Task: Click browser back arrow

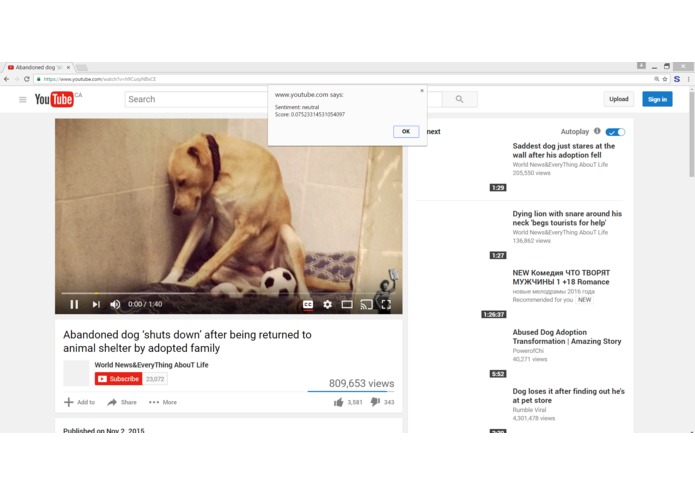Action: click(x=6, y=79)
